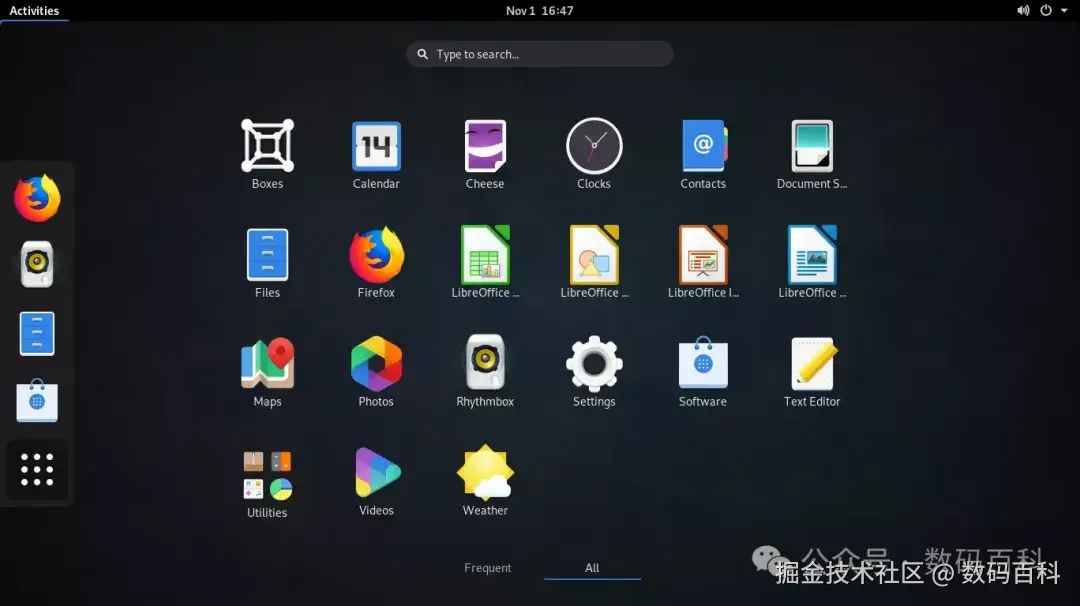1080x606 pixels.
Task: Click the volume icon in top bar
Action: point(1024,10)
